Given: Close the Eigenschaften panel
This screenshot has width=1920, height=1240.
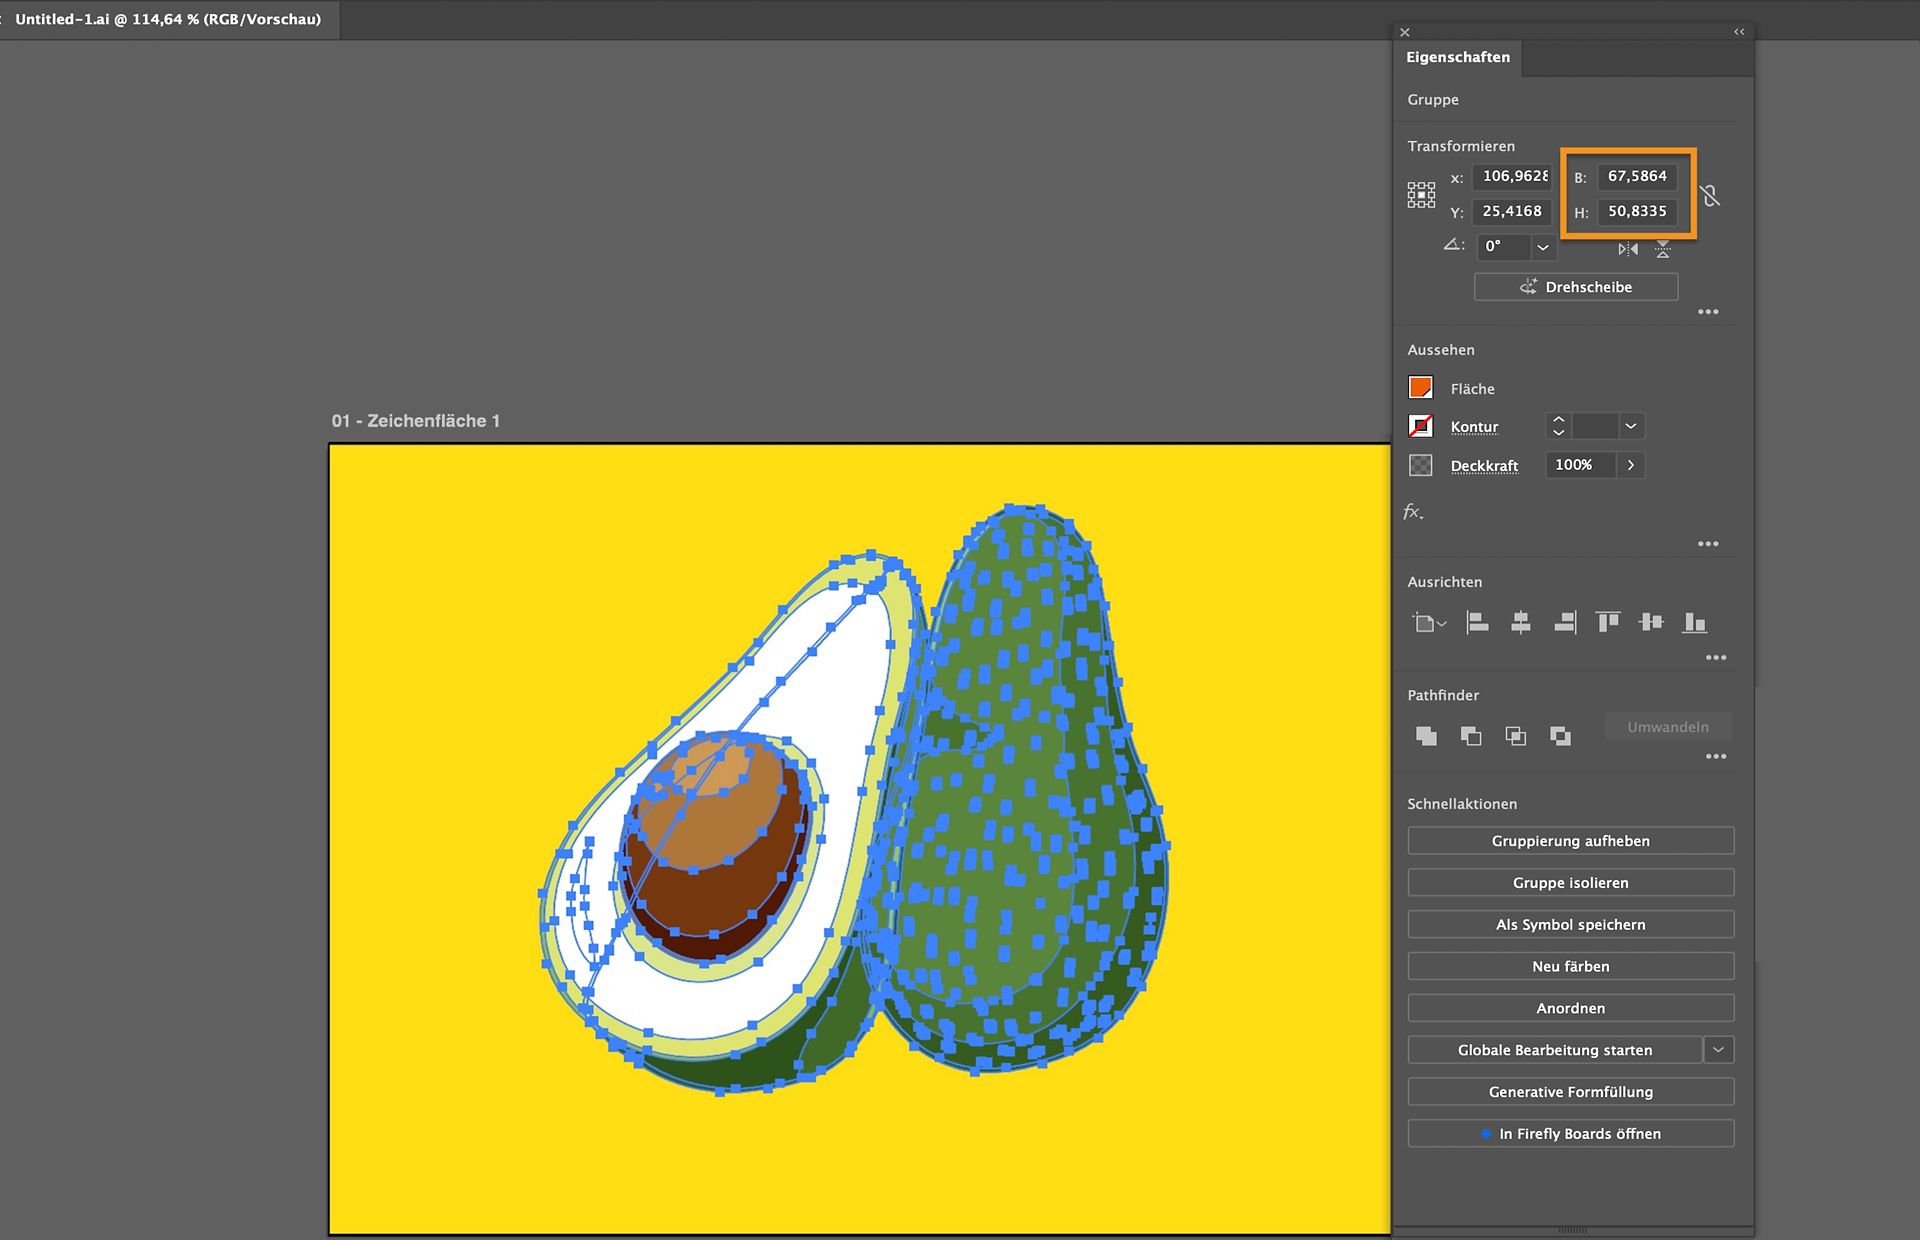Looking at the screenshot, I should 1405,32.
